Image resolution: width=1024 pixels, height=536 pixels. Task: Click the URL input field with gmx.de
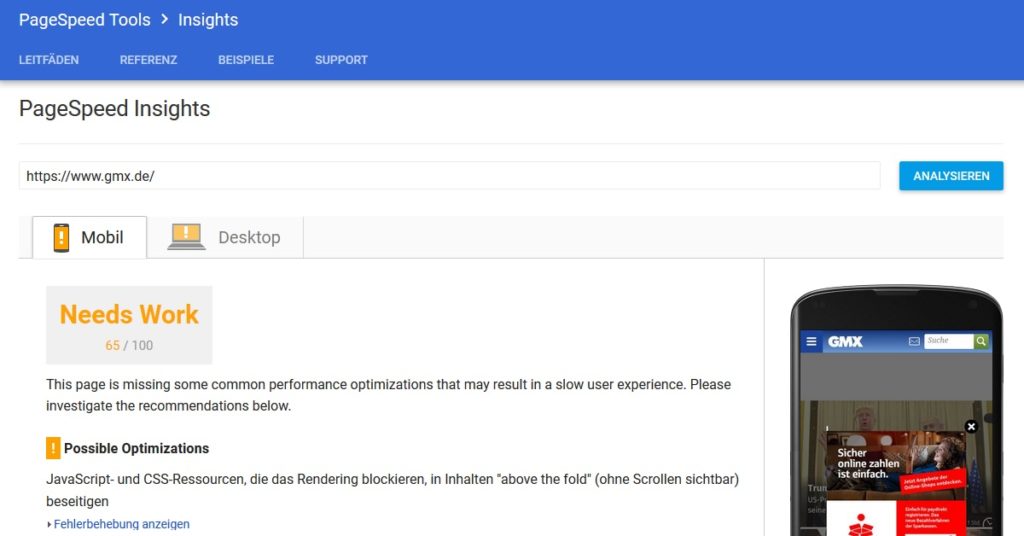pyautogui.click(x=449, y=176)
